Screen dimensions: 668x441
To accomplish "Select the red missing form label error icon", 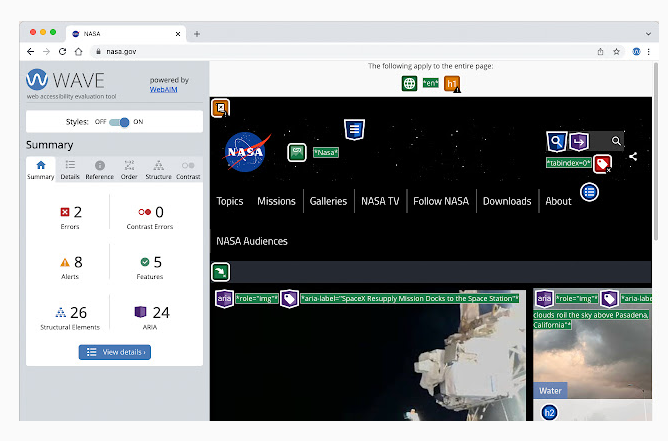I will (x=602, y=164).
